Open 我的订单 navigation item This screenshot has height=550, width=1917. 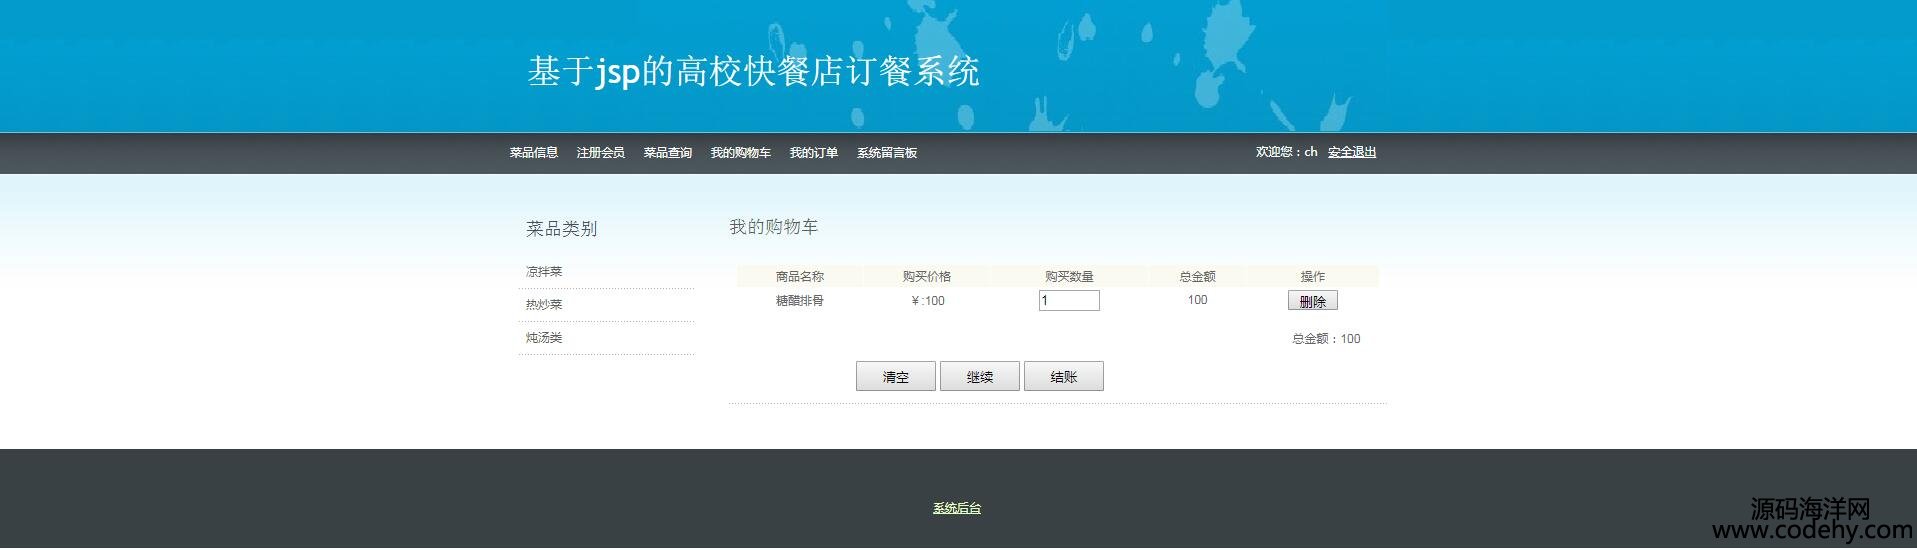coord(813,153)
